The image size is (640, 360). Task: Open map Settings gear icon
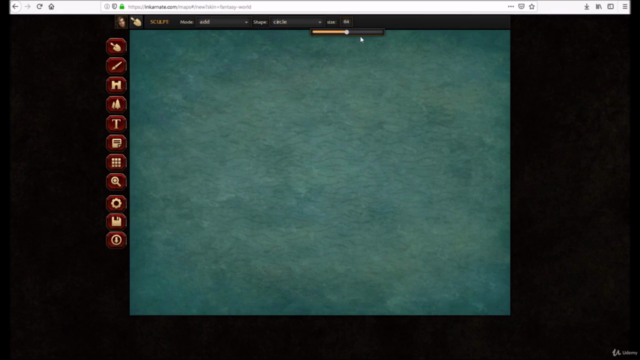coord(116,203)
